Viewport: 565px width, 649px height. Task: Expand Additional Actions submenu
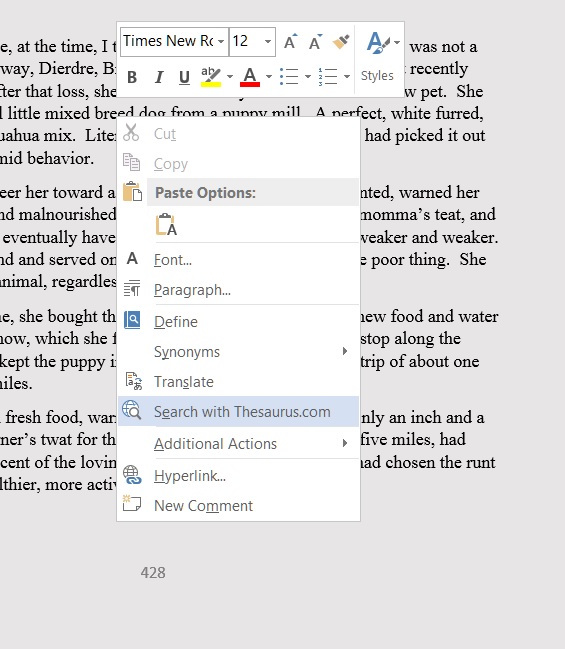point(238,443)
